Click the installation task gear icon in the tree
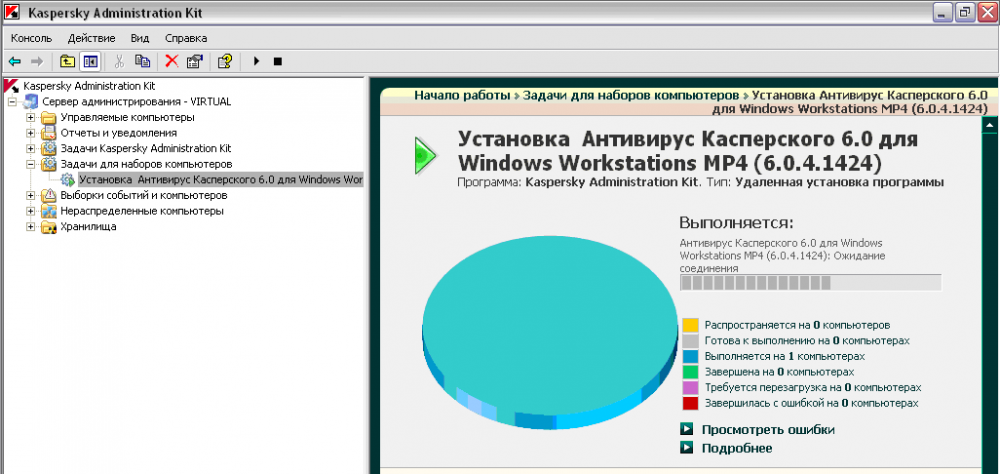The width and height of the screenshot is (1000, 474). [x=68, y=180]
